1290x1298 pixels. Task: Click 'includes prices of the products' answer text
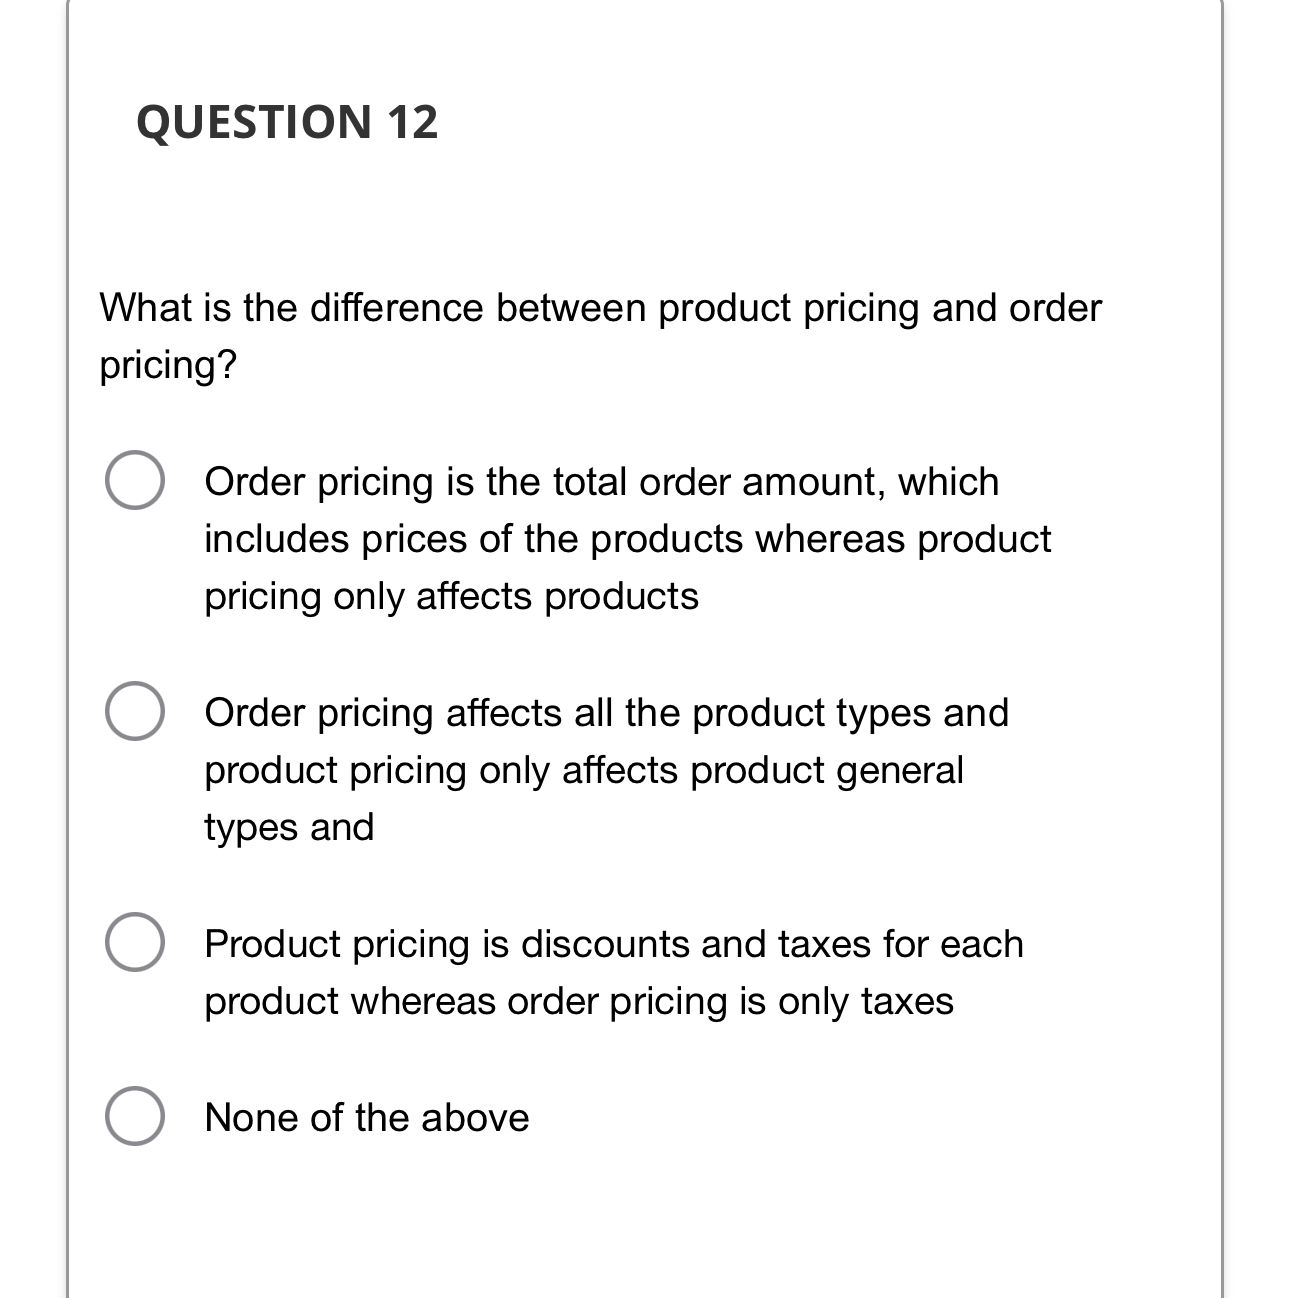tap(627, 538)
